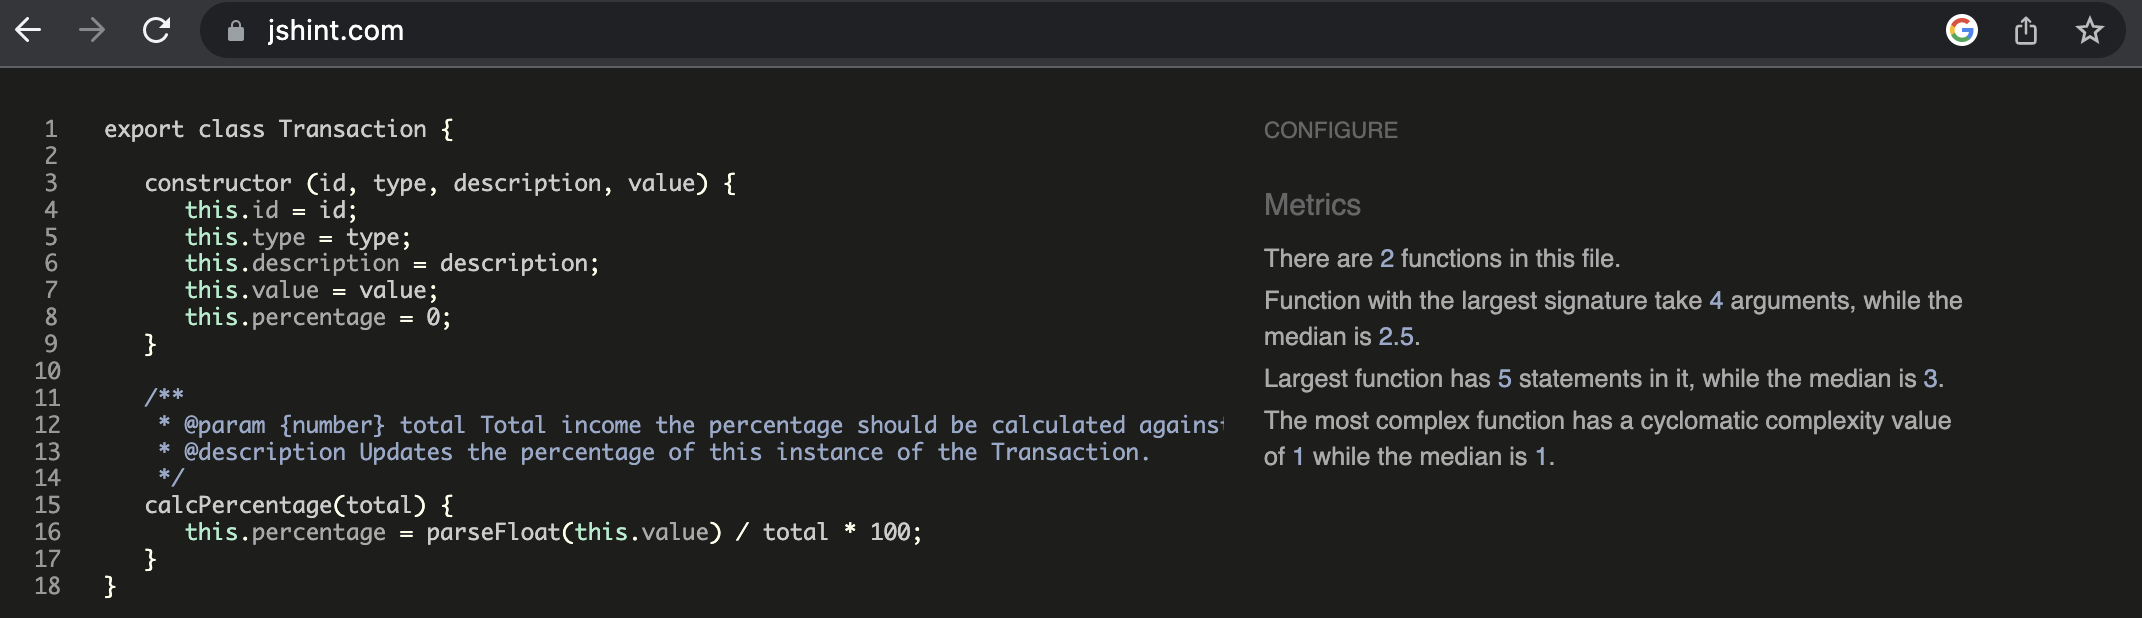Click the calcPercentage(total) method line
The width and height of the screenshot is (2142, 618).
coord(298,505)
